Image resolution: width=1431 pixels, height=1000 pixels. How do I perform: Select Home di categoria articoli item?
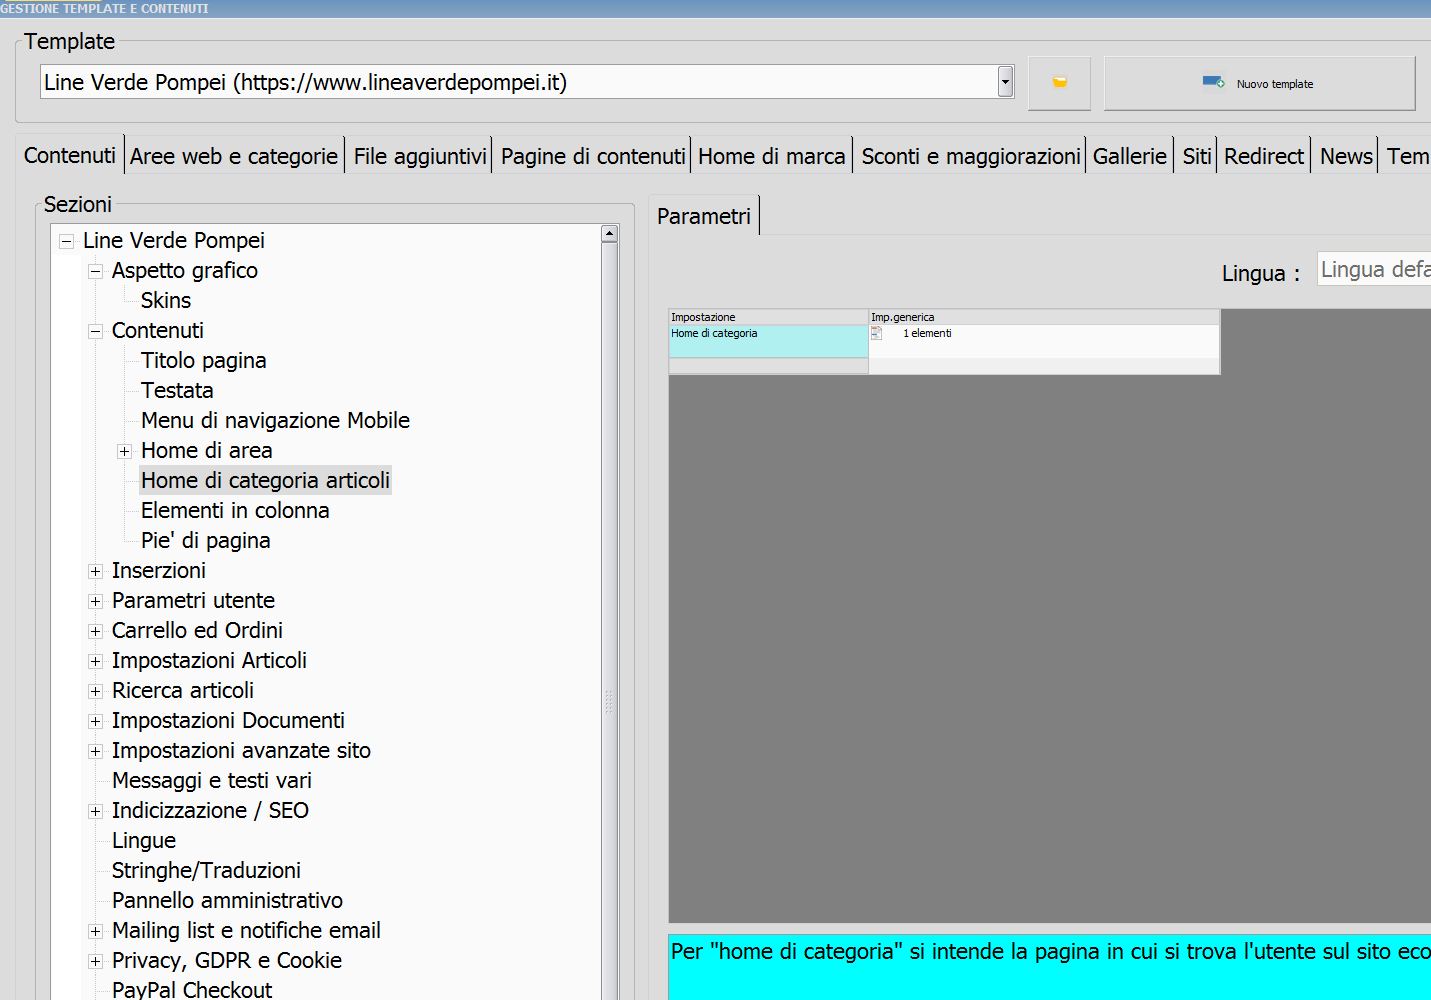(265, 480)
